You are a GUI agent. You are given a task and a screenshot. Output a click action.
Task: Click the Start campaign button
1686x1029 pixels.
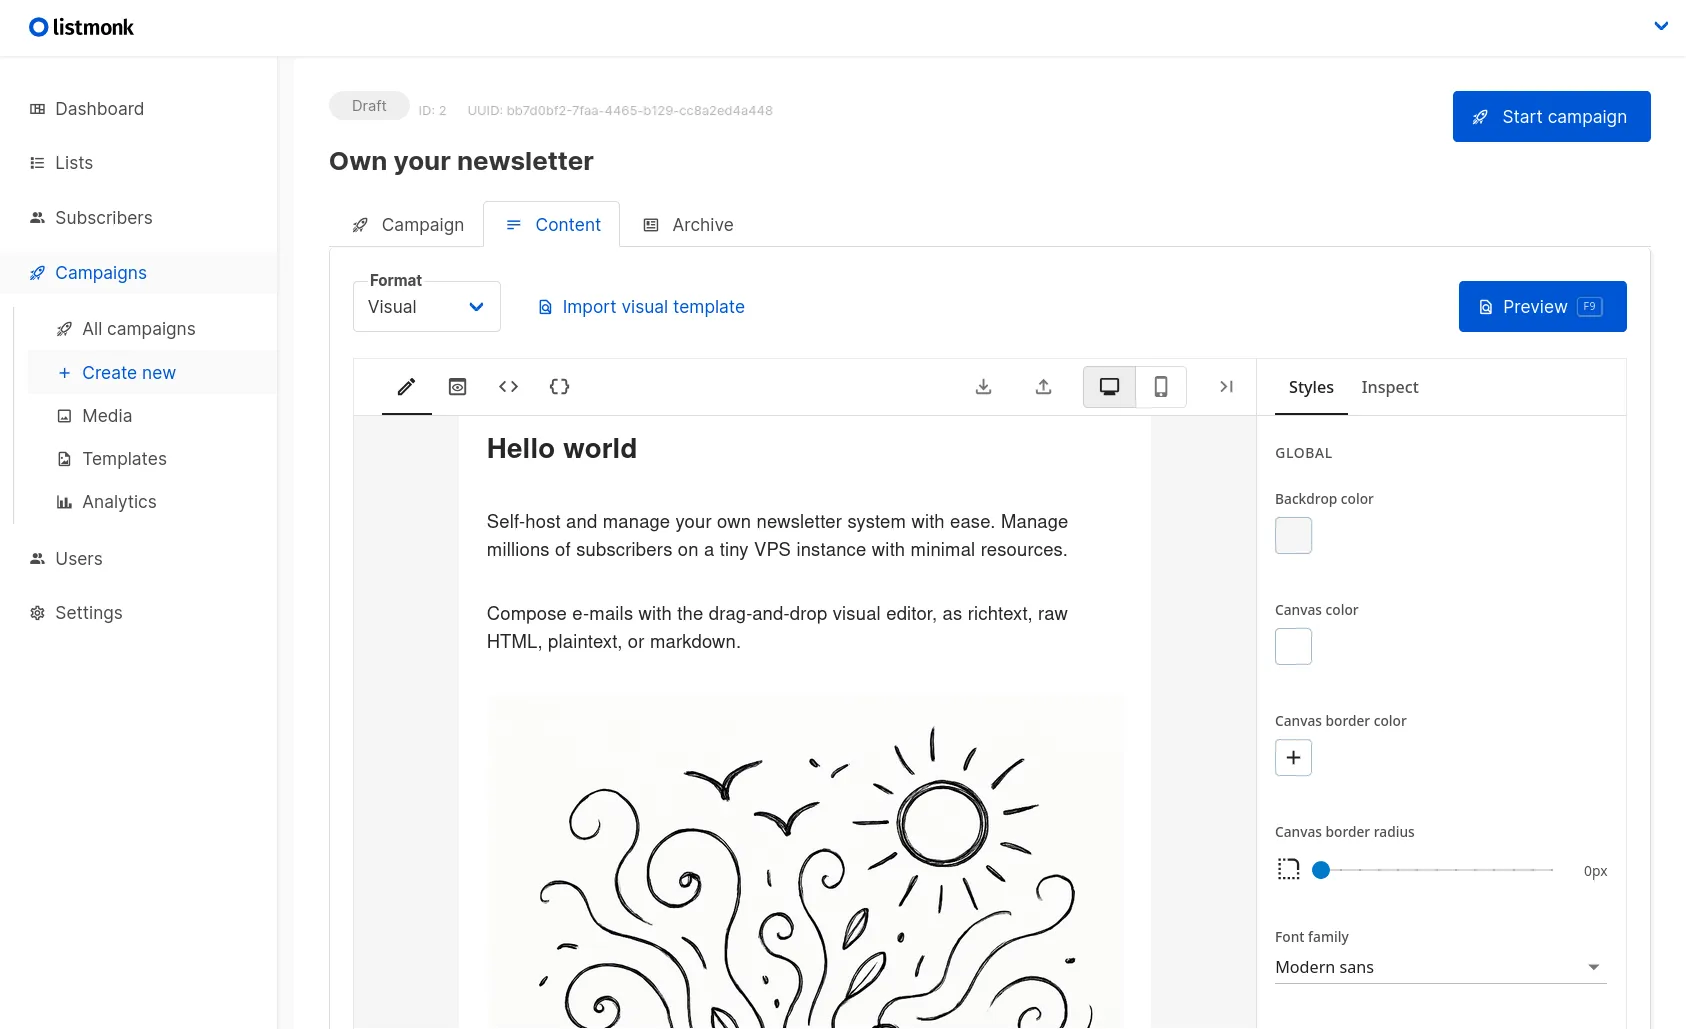coord(1551,116)
